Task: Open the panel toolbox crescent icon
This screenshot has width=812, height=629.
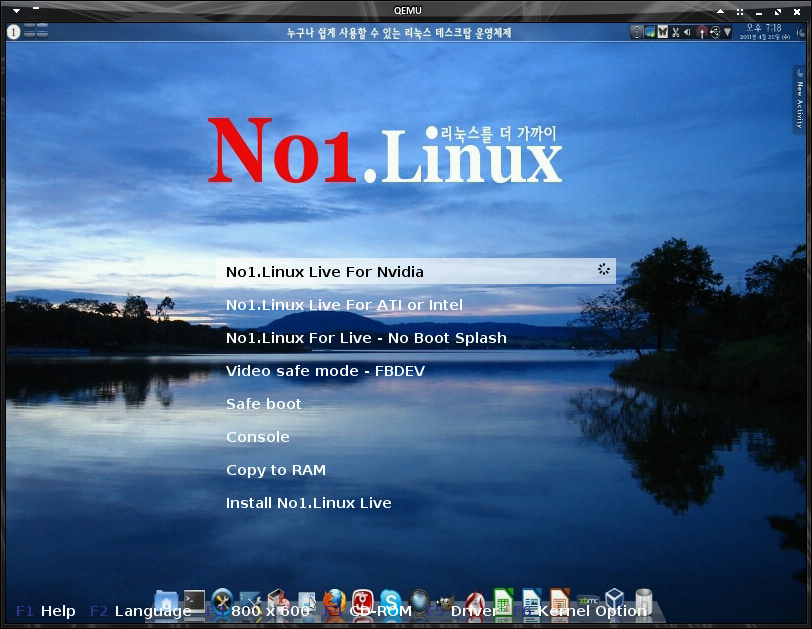Action: pyautogui.click(x=801, y=32)
